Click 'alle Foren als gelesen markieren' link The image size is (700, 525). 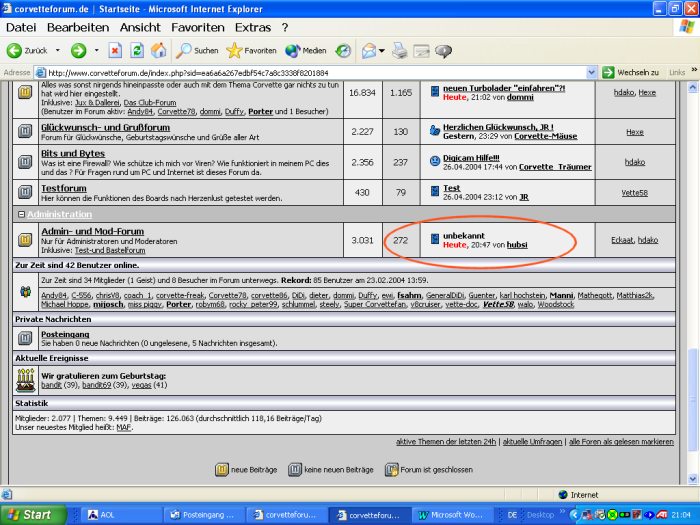(620, 441)
